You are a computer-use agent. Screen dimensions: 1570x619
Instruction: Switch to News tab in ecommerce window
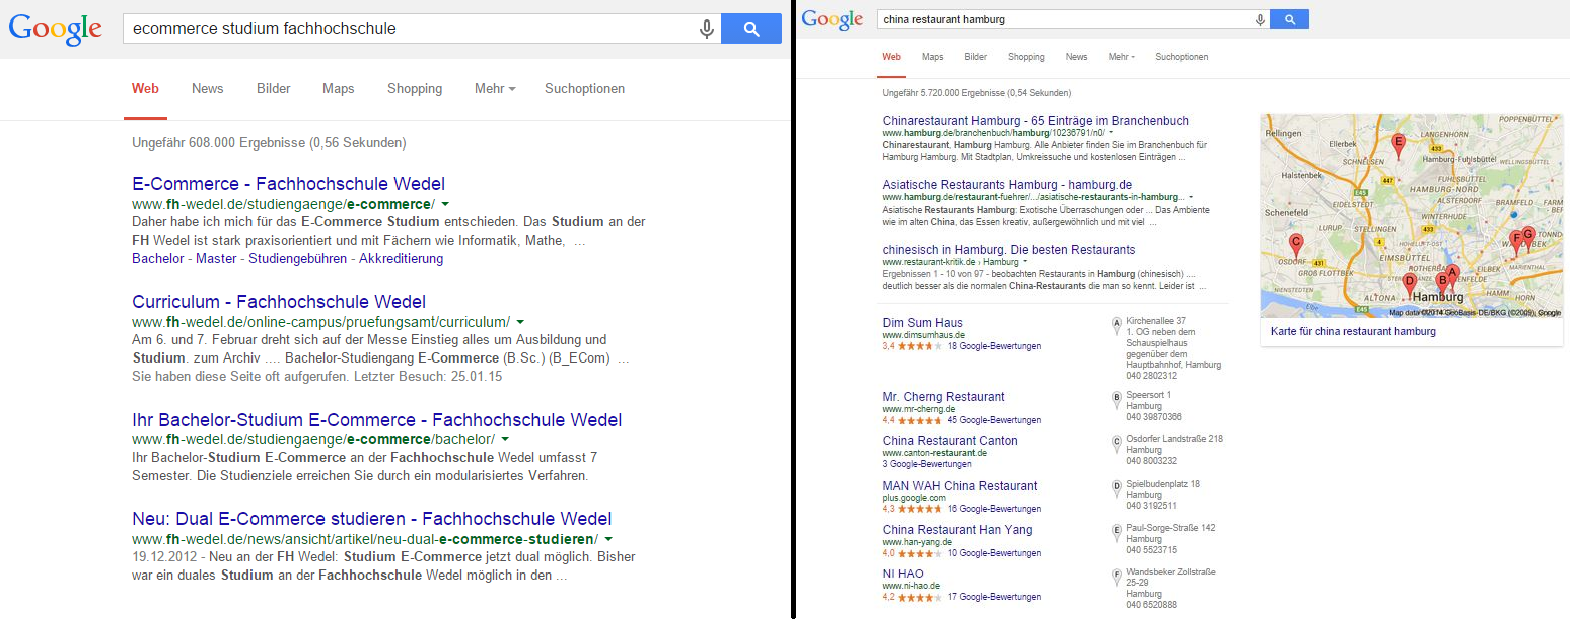point(208,89)
